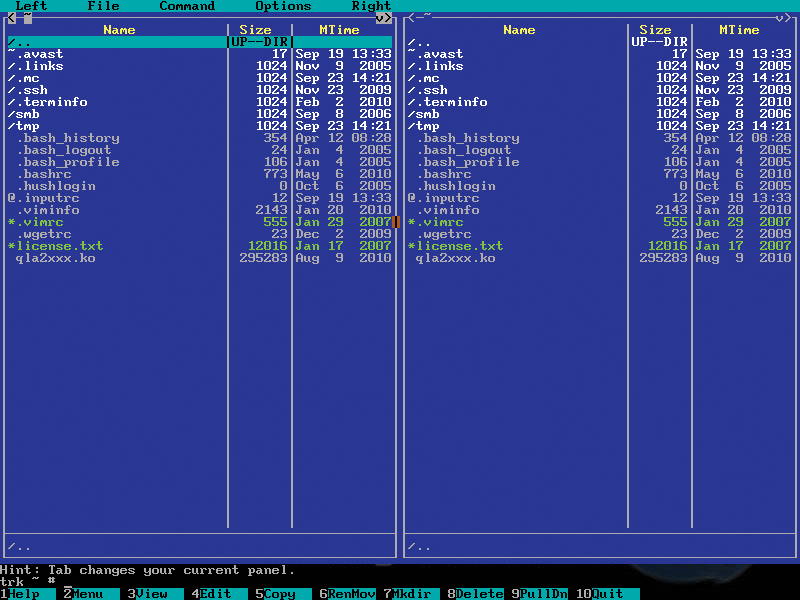This screenshot has height=600, width=800.
Task: Open the Right panel menu
Action: click(x=371, y=6)
